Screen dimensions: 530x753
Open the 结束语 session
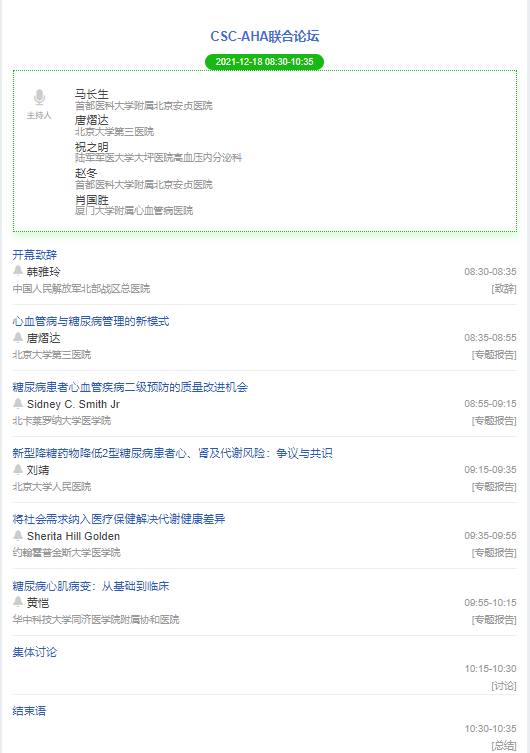coord(29,711)
